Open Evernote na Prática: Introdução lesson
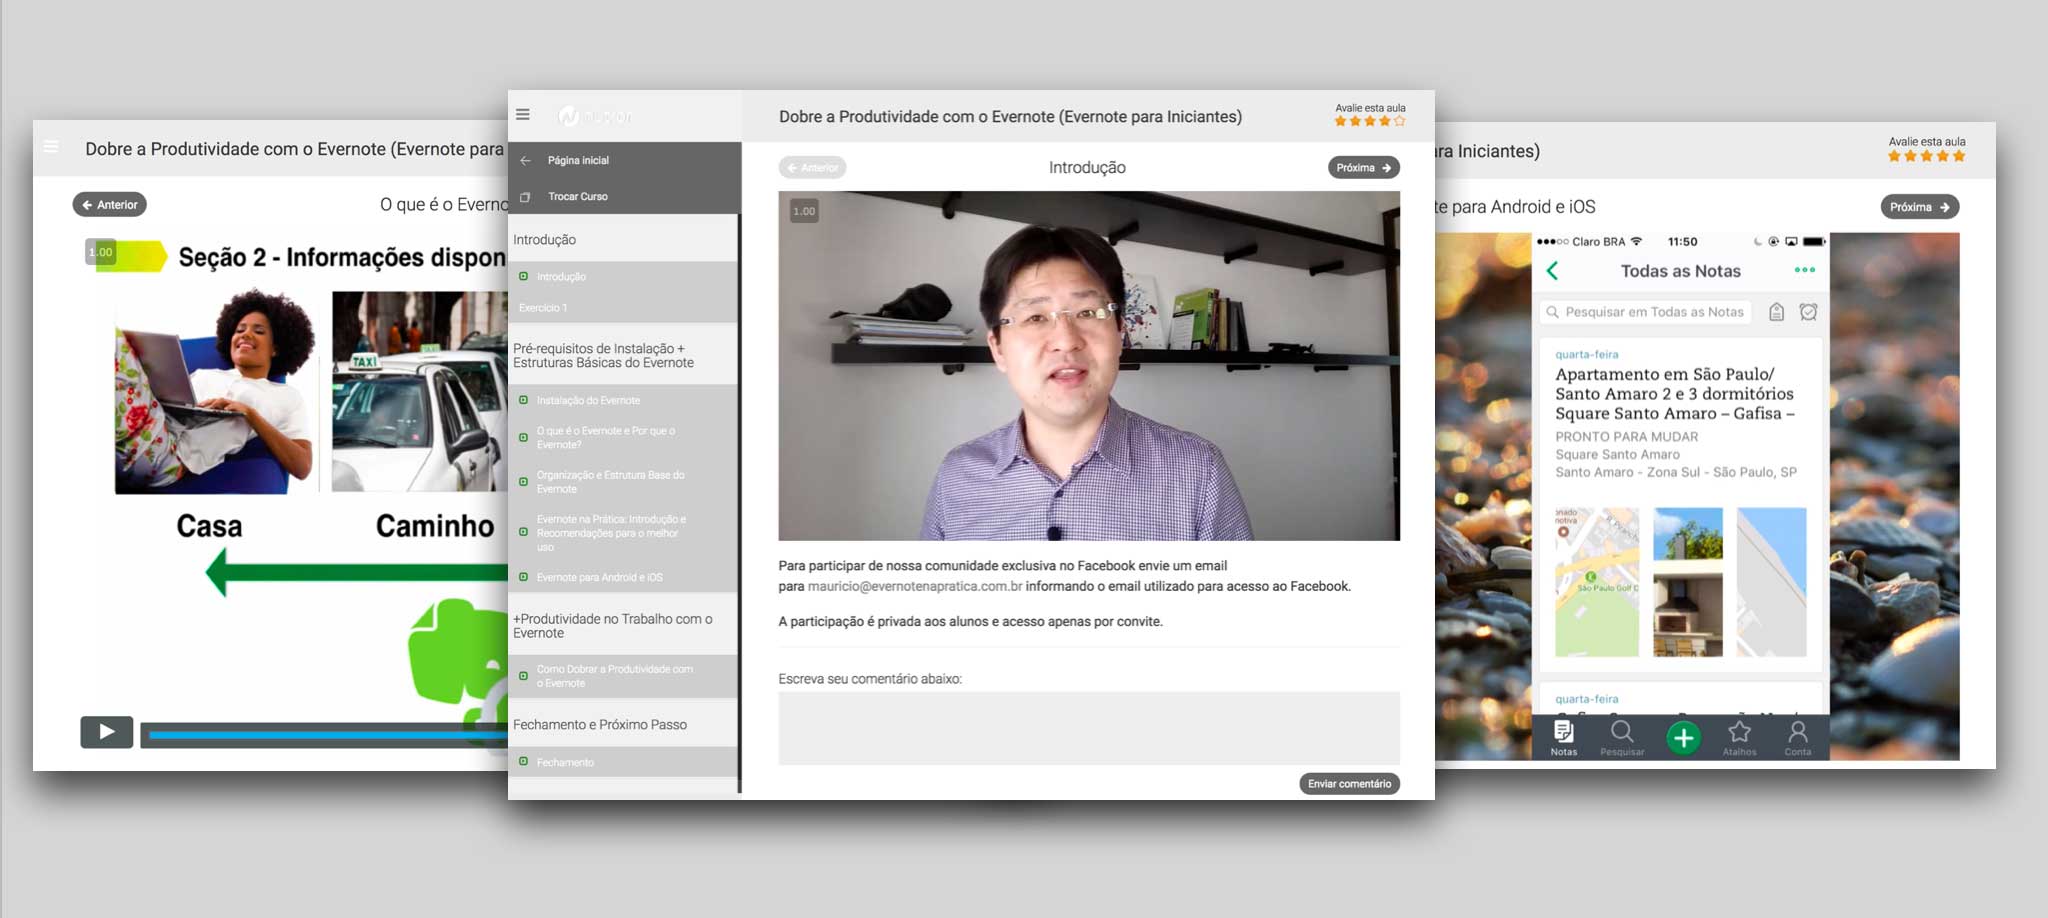The width and height of the screenshot is (2048, 918). point(611,533)
